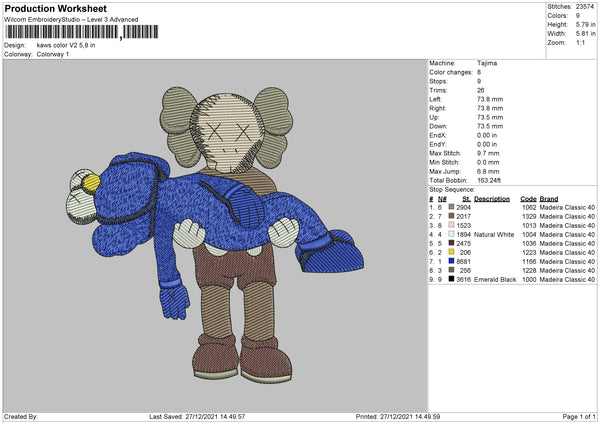
Task: Click the Colorway 1 value text
Action: pyautogui.click(x=52, y=54)
